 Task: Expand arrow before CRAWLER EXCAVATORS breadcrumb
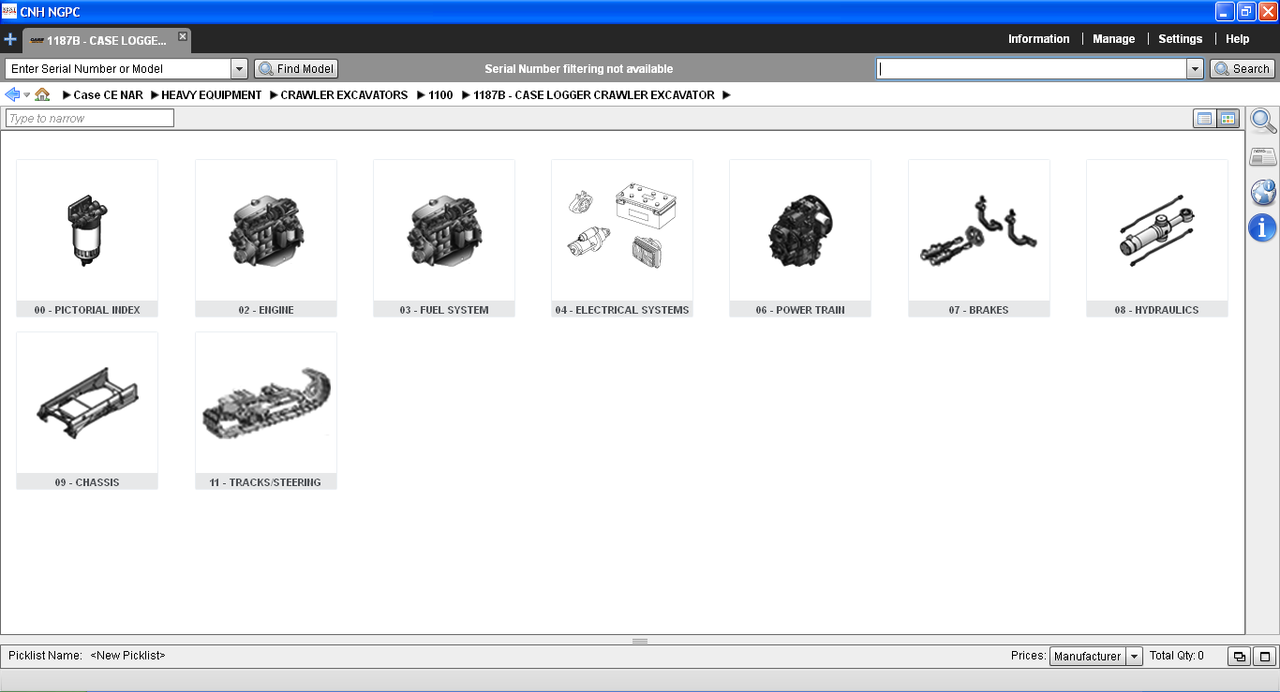(273, 95)
